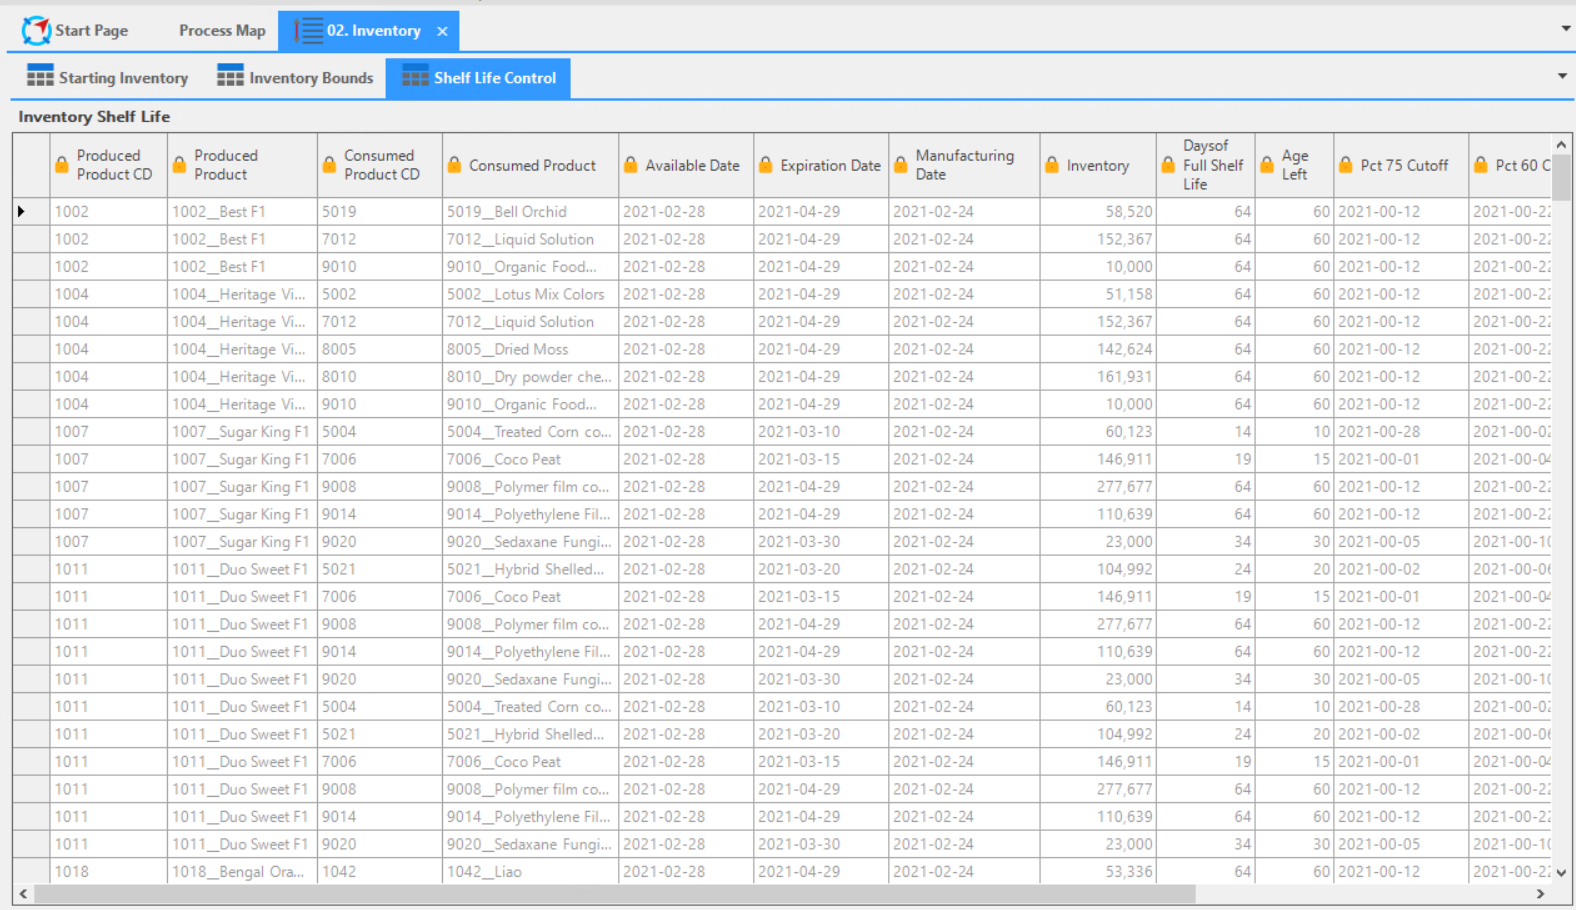
Task: Select consumed product CD 1042
Action: pos(380,871)
